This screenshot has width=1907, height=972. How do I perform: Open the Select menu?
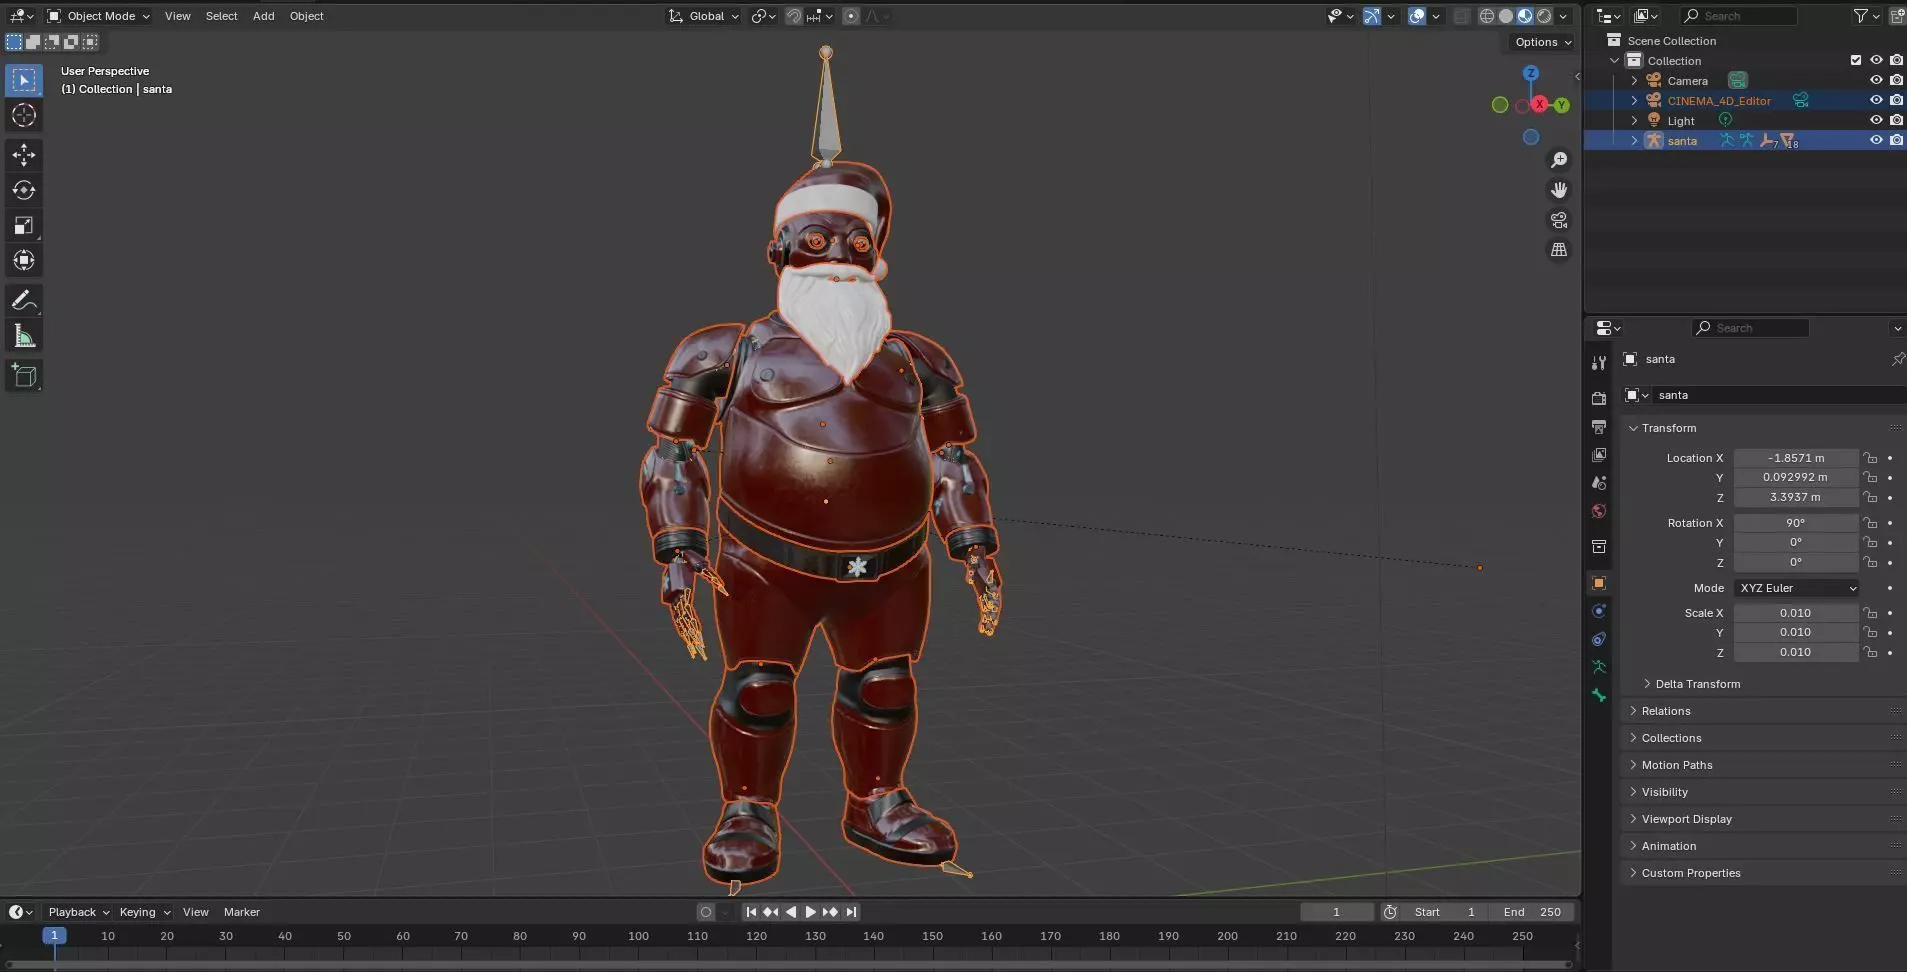coord(221,16)
